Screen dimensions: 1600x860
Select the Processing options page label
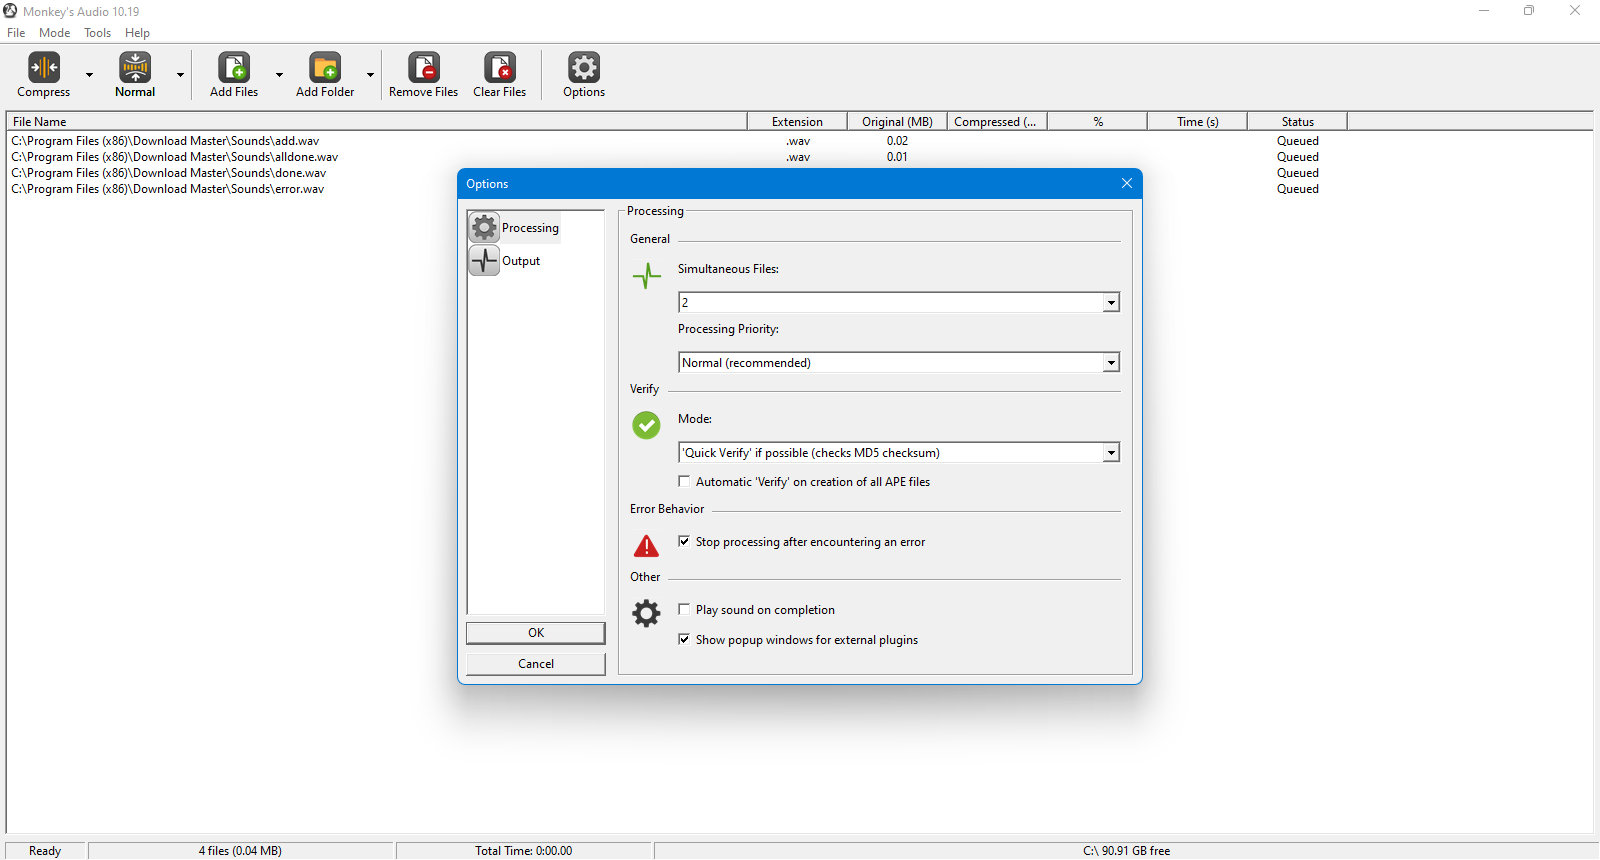click(x=530, y=228)
